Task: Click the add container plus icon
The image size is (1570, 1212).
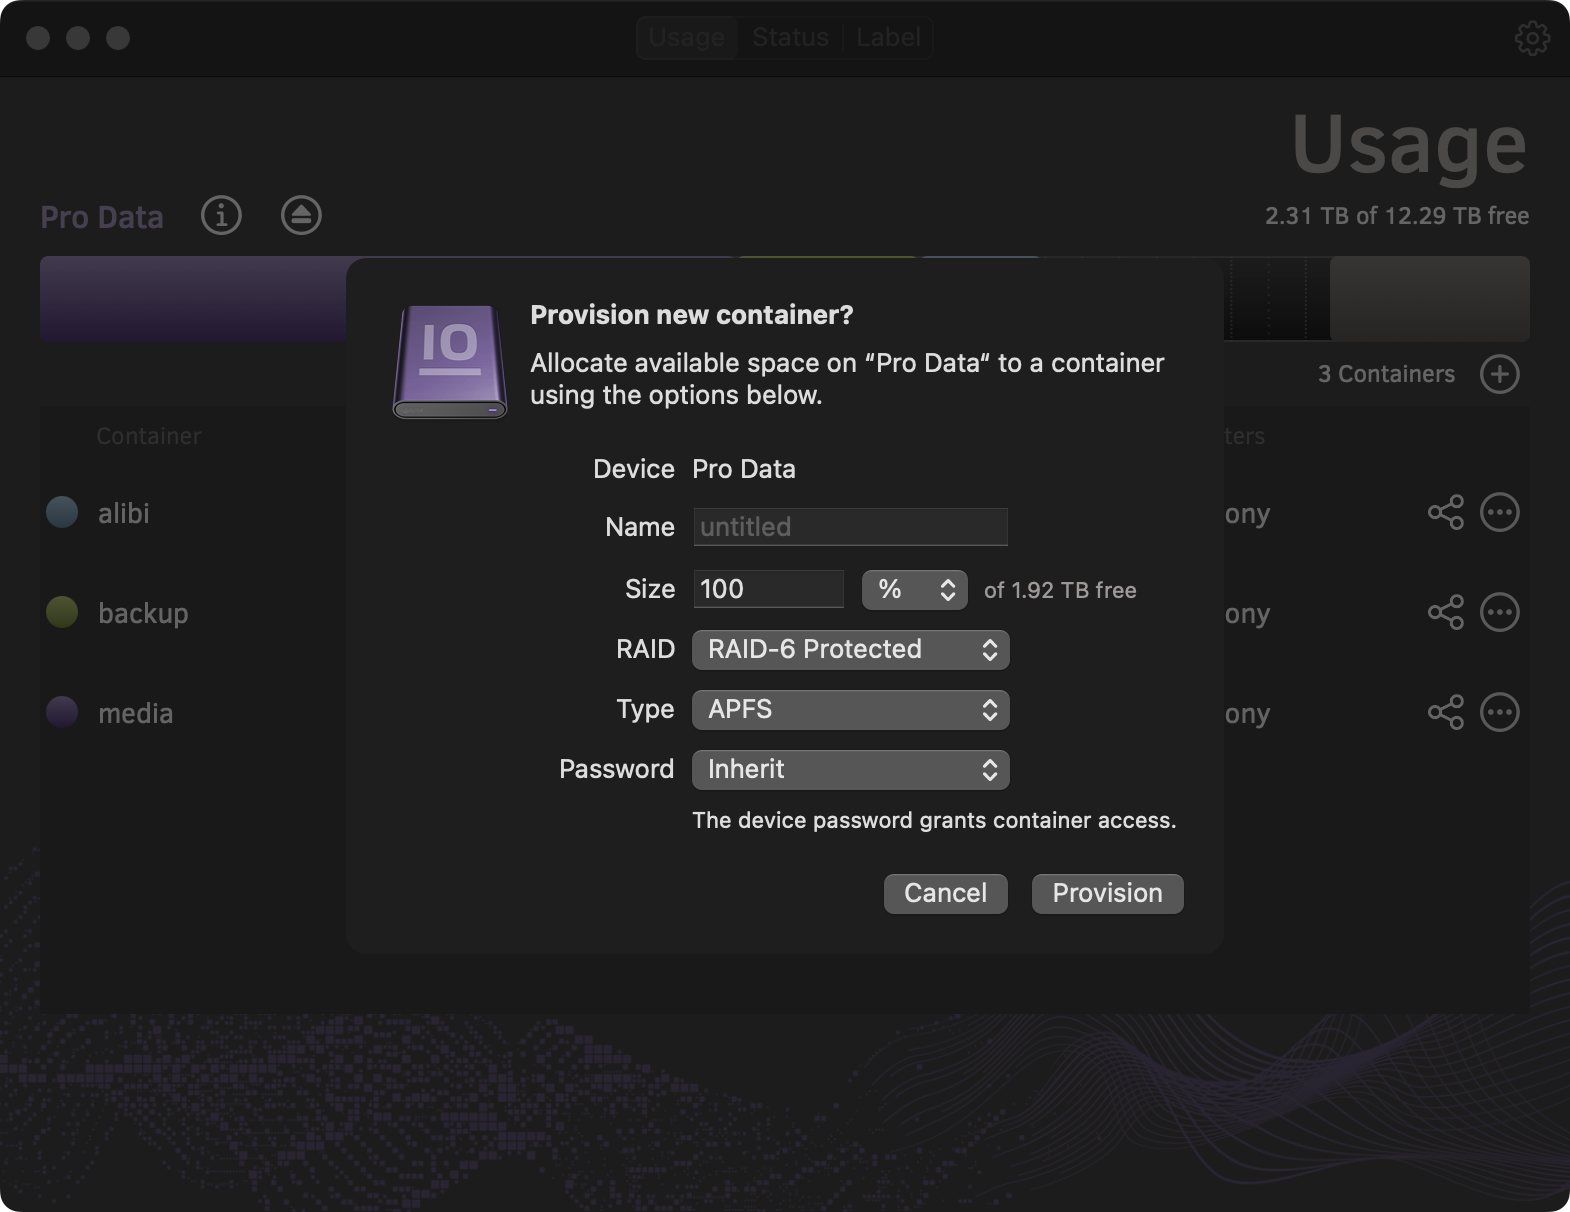Action: coord(1499,374)
